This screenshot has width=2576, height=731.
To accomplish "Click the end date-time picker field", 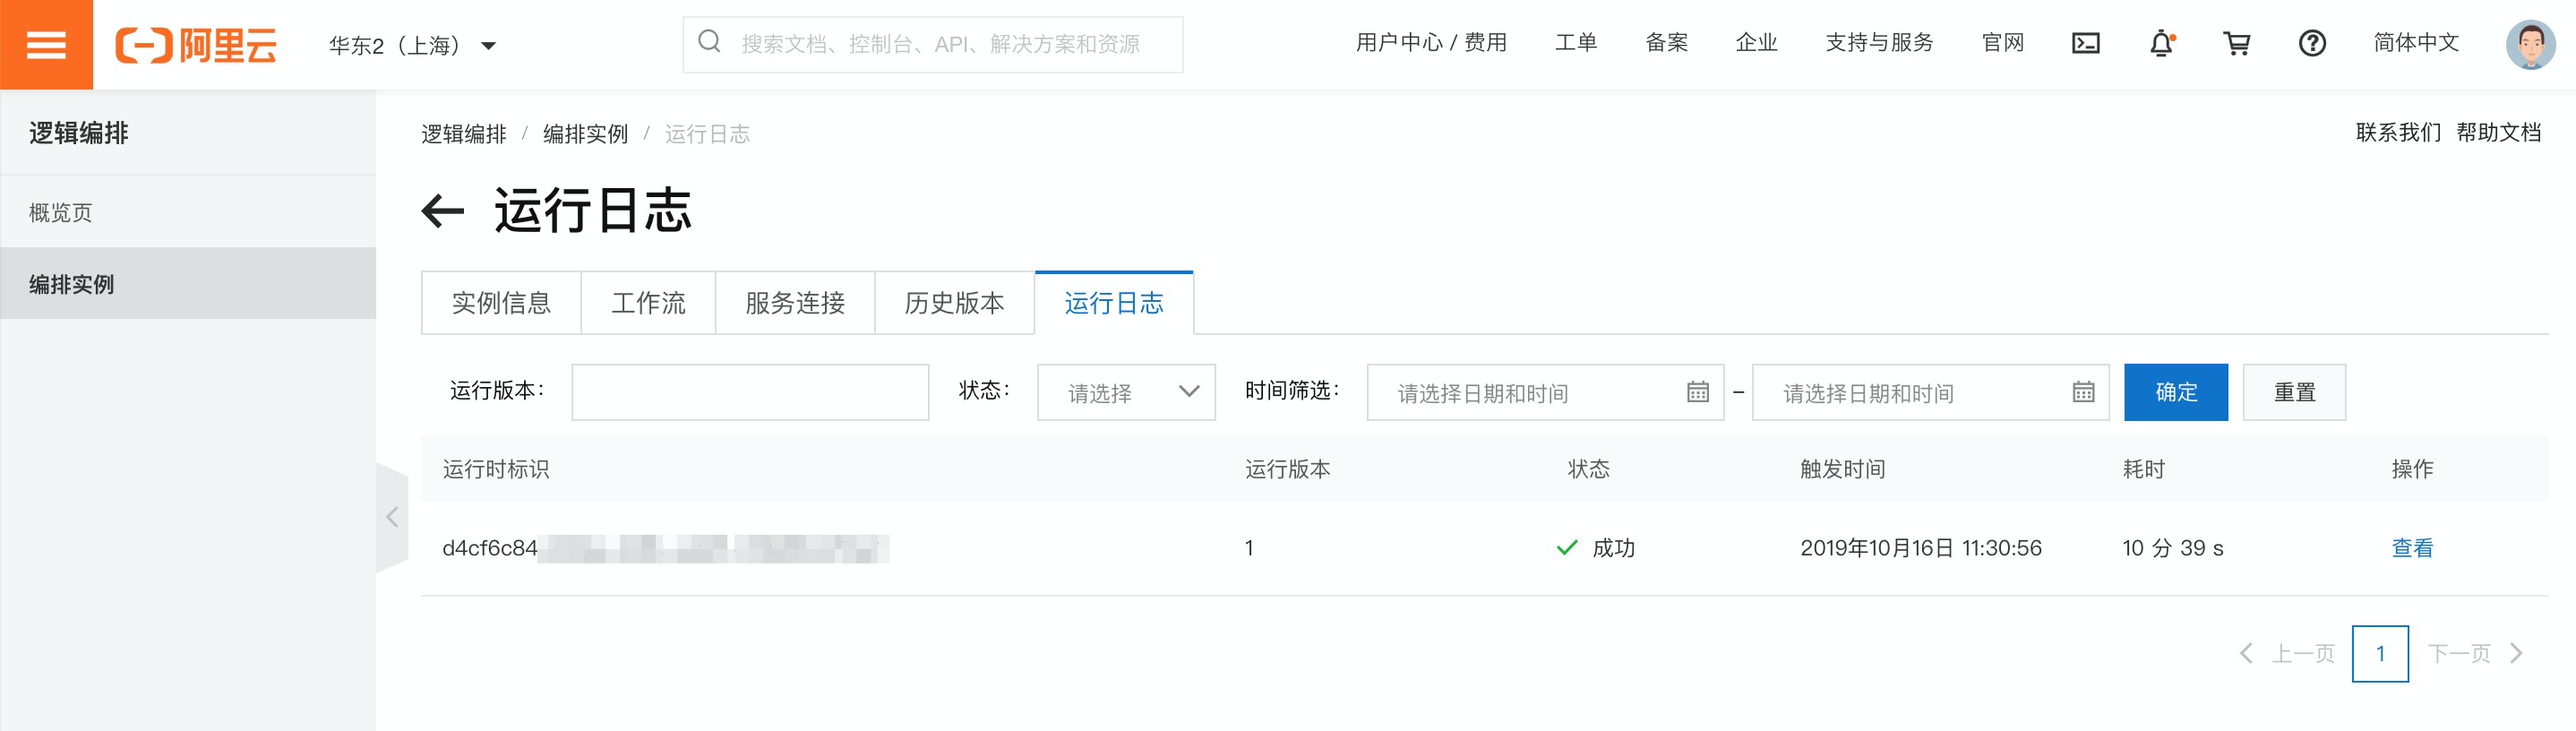I will tap(1931, 392).
